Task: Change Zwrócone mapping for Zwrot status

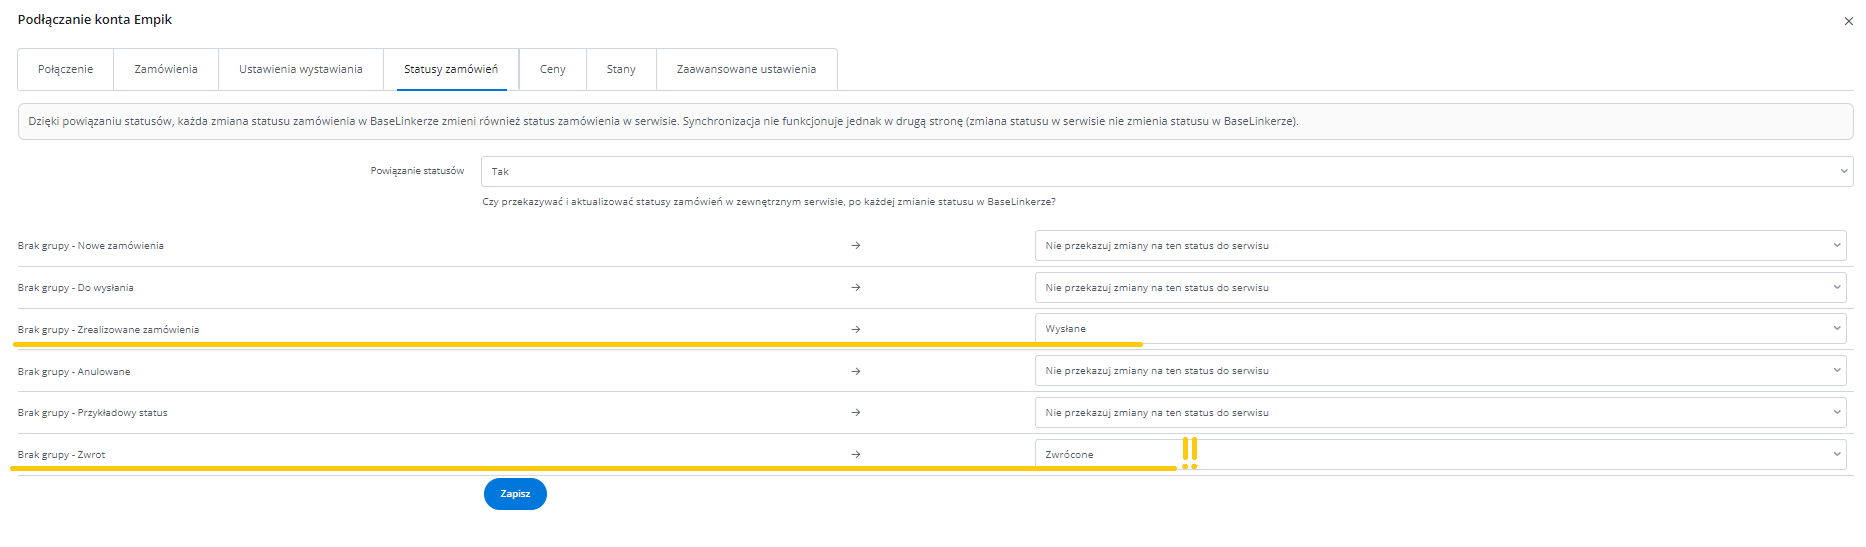Action: (x=1440, y=454)
